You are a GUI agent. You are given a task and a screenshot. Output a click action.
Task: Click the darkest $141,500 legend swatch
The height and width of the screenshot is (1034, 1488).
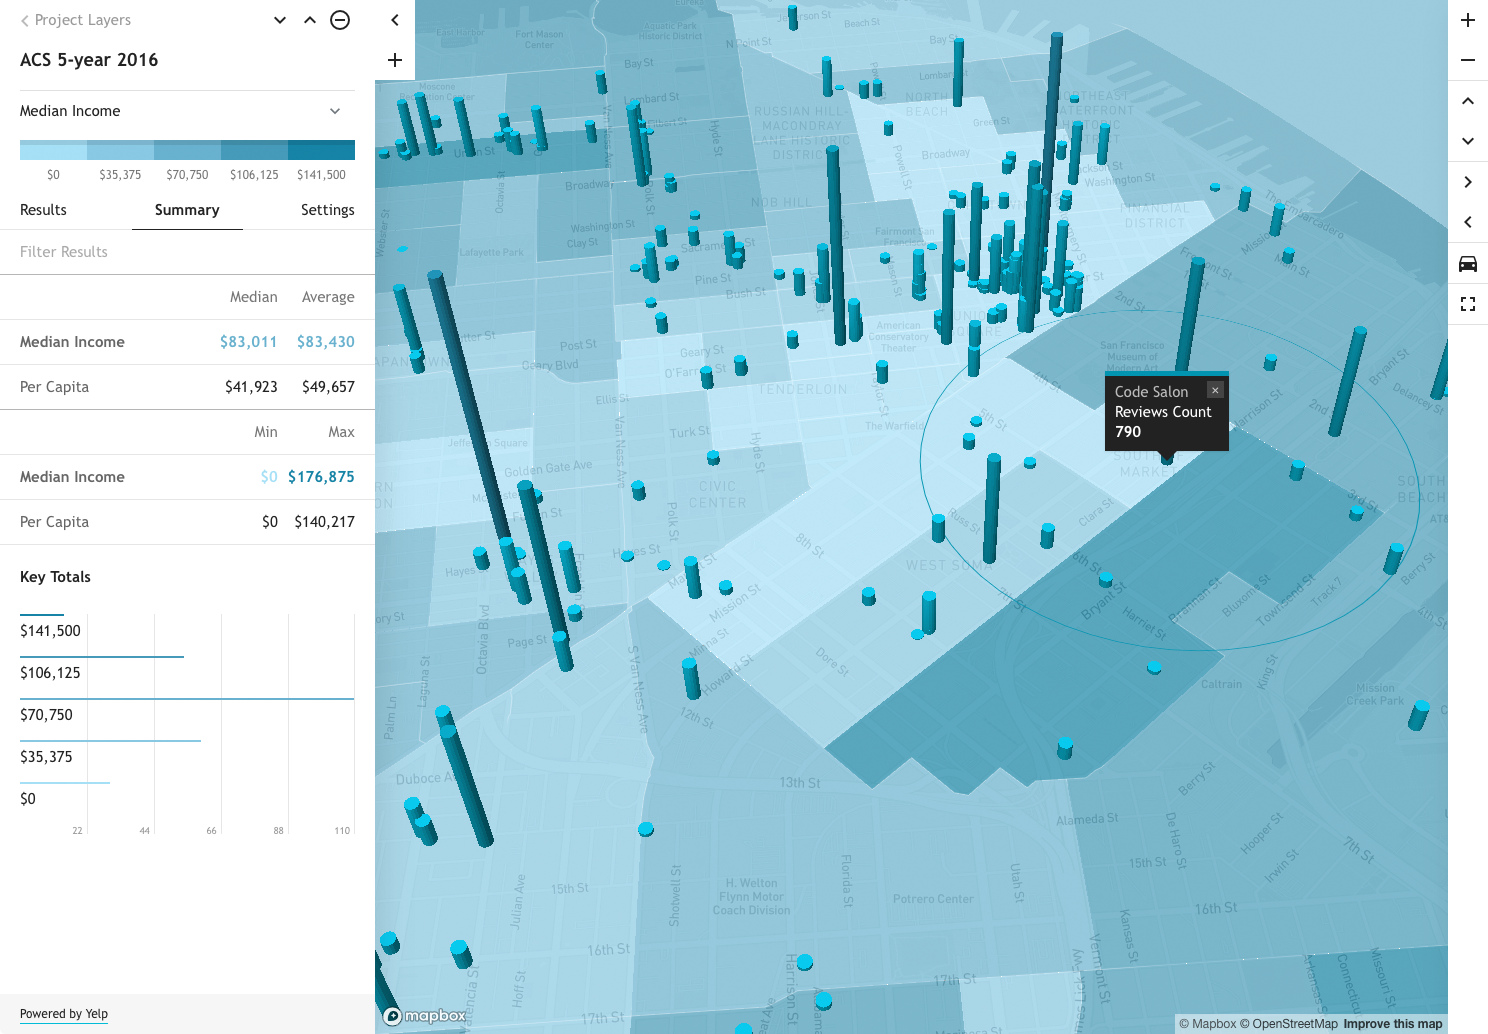[x=321, y=150]
